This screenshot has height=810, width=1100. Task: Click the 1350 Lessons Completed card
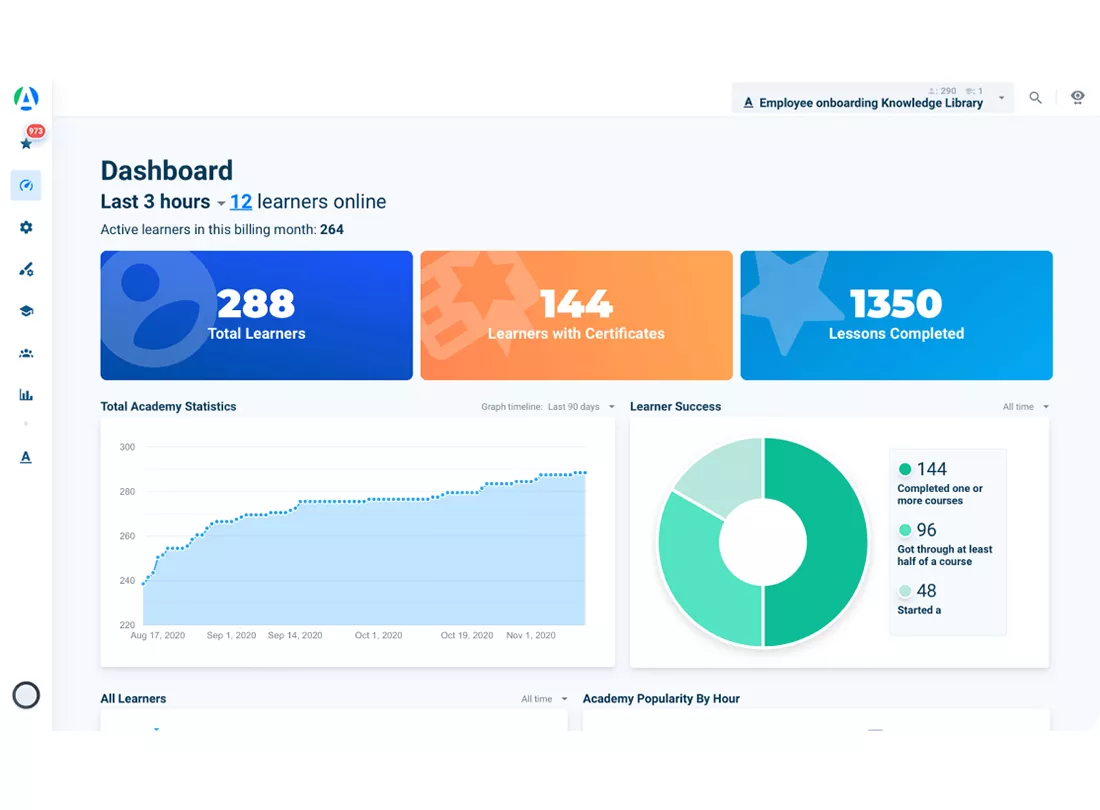[x=896, y=316]
